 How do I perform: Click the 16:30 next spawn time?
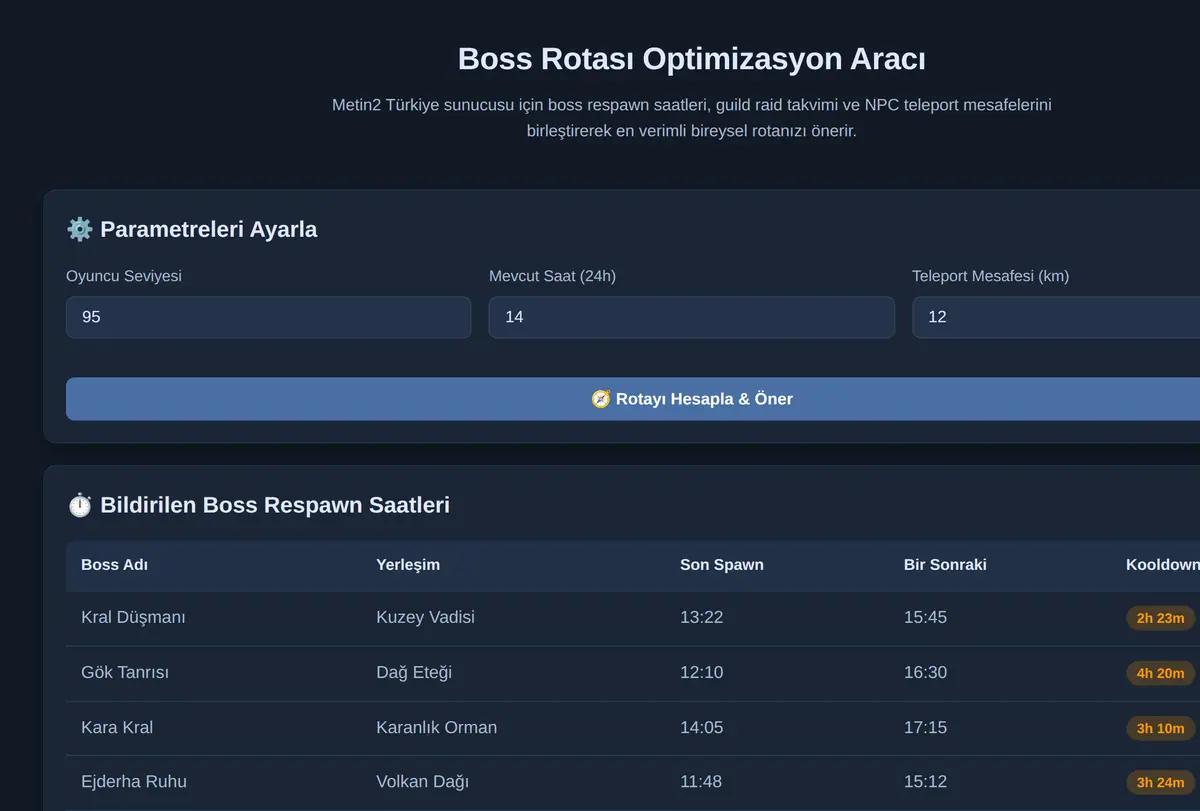click(x=925, y=672)
